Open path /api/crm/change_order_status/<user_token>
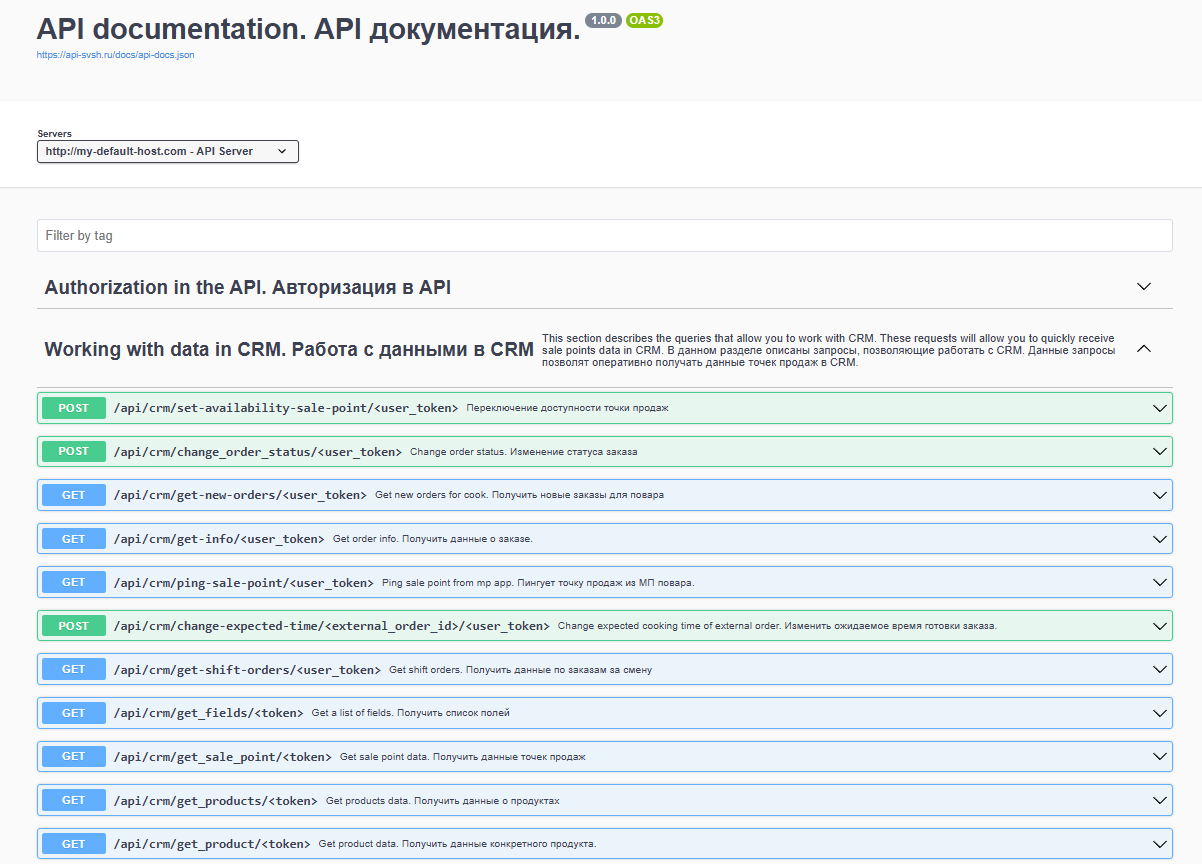Screen dimensions: 1202x864 258,452
